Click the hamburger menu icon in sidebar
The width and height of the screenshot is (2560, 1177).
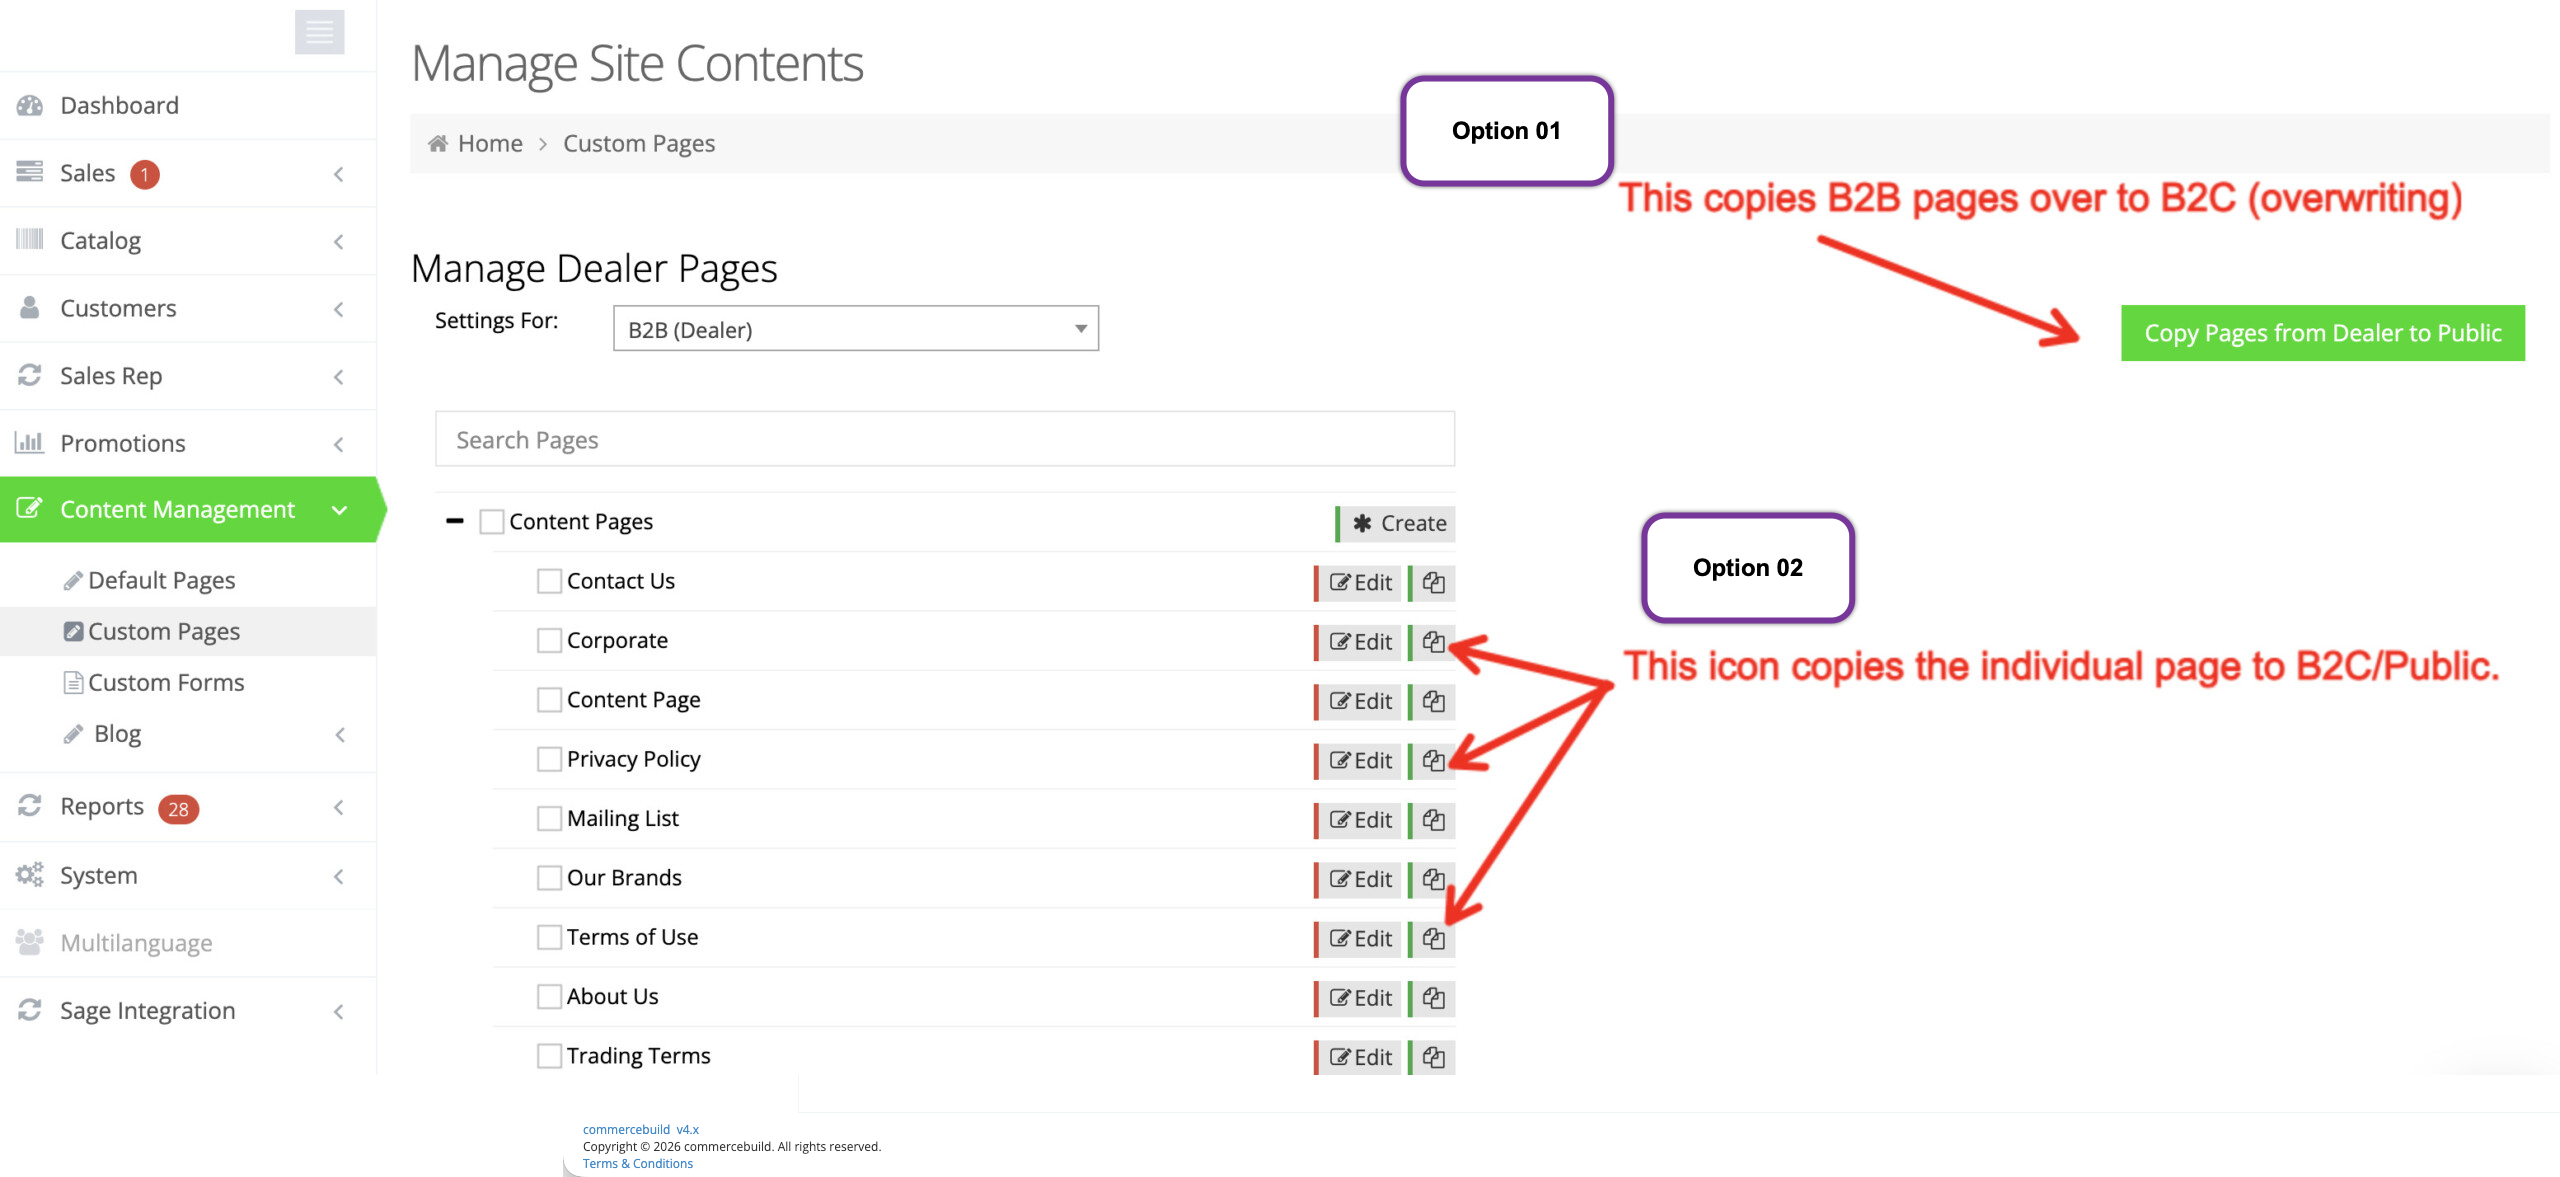click(319, 33)
